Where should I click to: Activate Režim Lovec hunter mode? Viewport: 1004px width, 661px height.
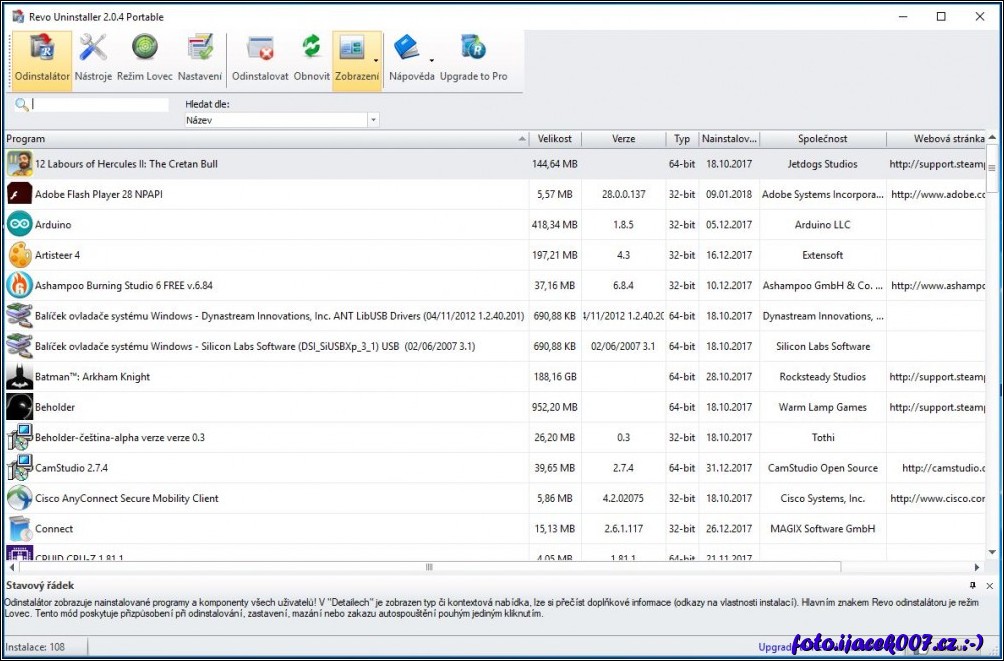point(145,59)
